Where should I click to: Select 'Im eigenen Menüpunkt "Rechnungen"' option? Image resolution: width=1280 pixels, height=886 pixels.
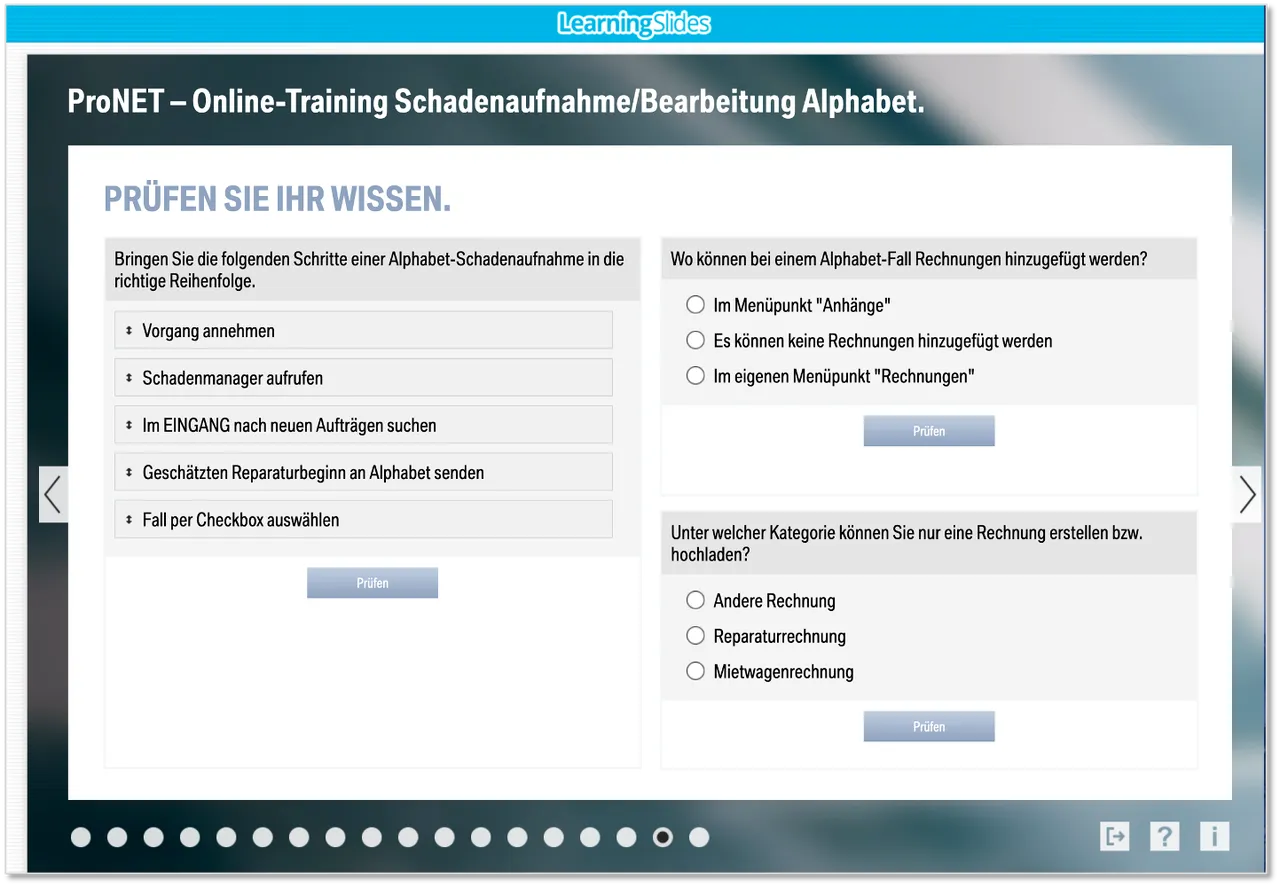pyautogui.click(x=696, y=376)
